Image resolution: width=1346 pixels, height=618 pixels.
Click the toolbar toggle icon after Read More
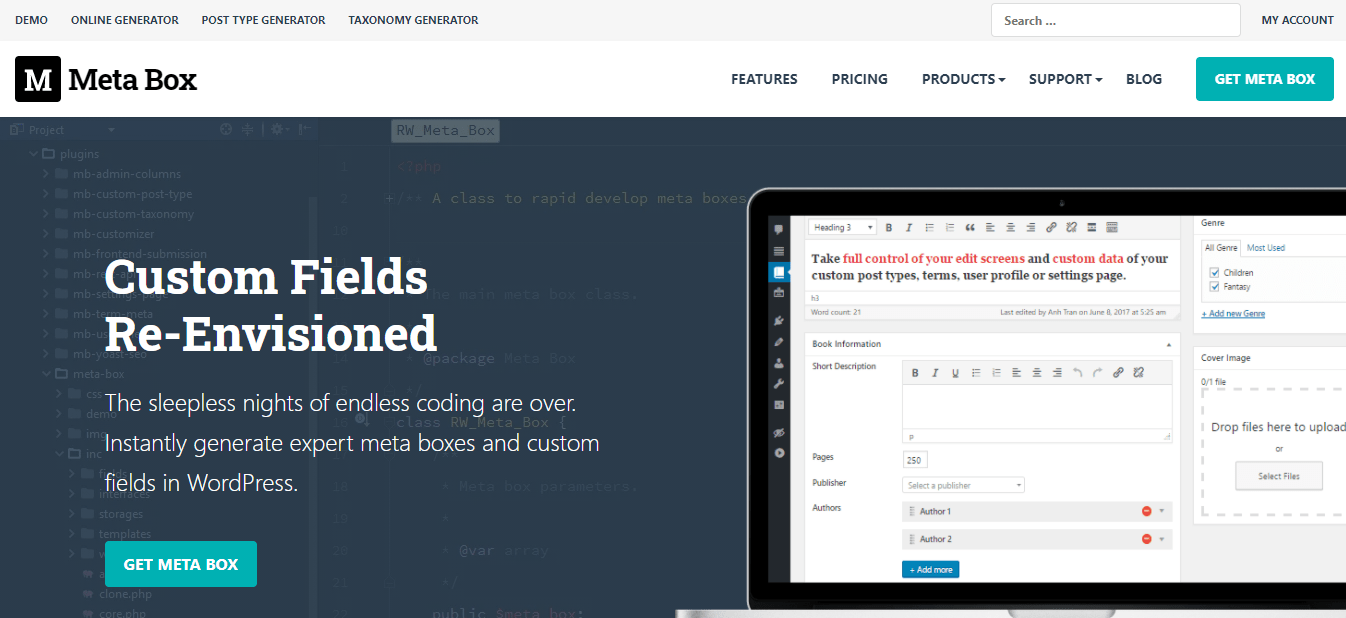pyautogui.click(x=1112, y=228)
